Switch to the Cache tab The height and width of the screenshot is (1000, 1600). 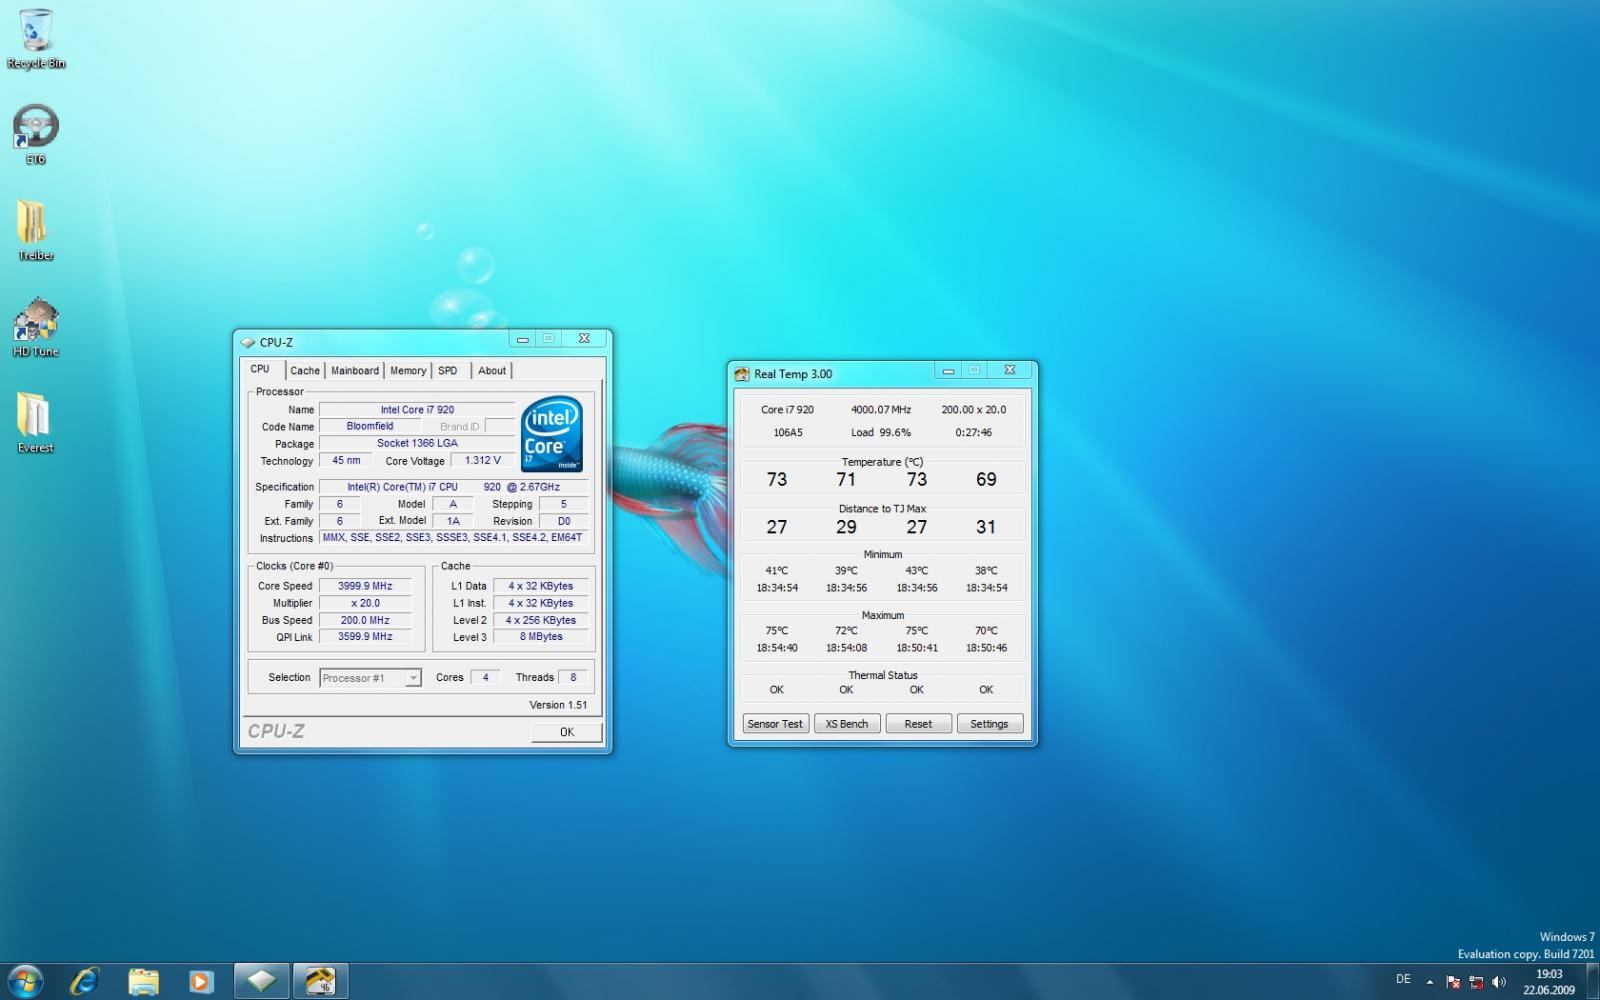(x=305, y=370)
